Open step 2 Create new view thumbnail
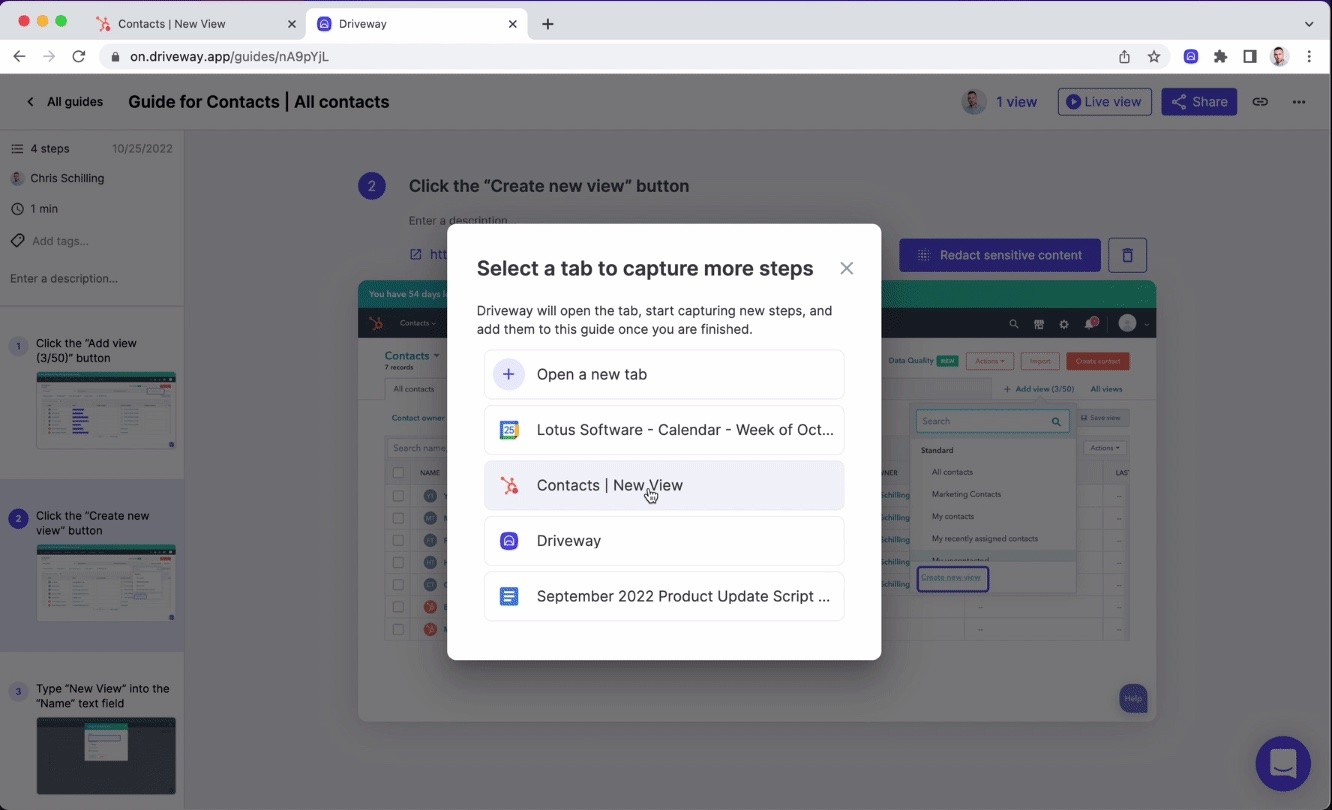The image size is (1332, 810). click(106, 583)
